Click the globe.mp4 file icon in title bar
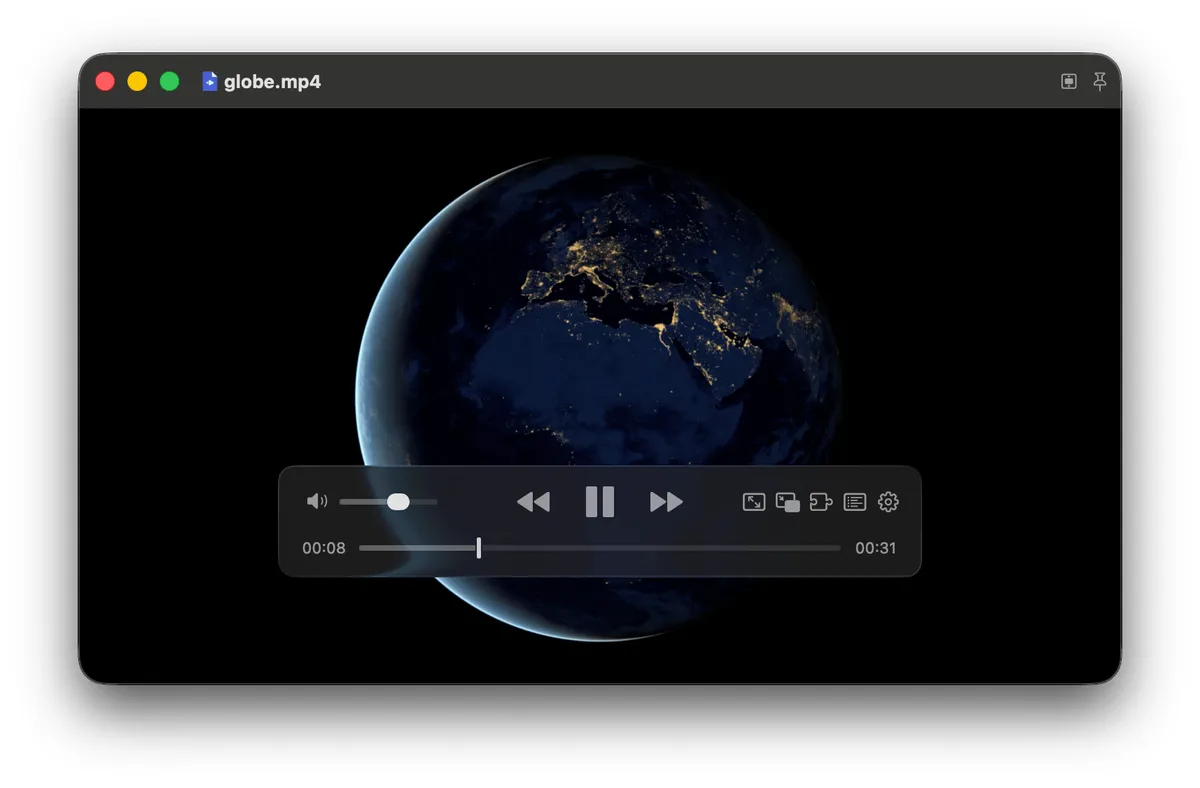Screen dimensions: 1200x788 coord(210,82)
